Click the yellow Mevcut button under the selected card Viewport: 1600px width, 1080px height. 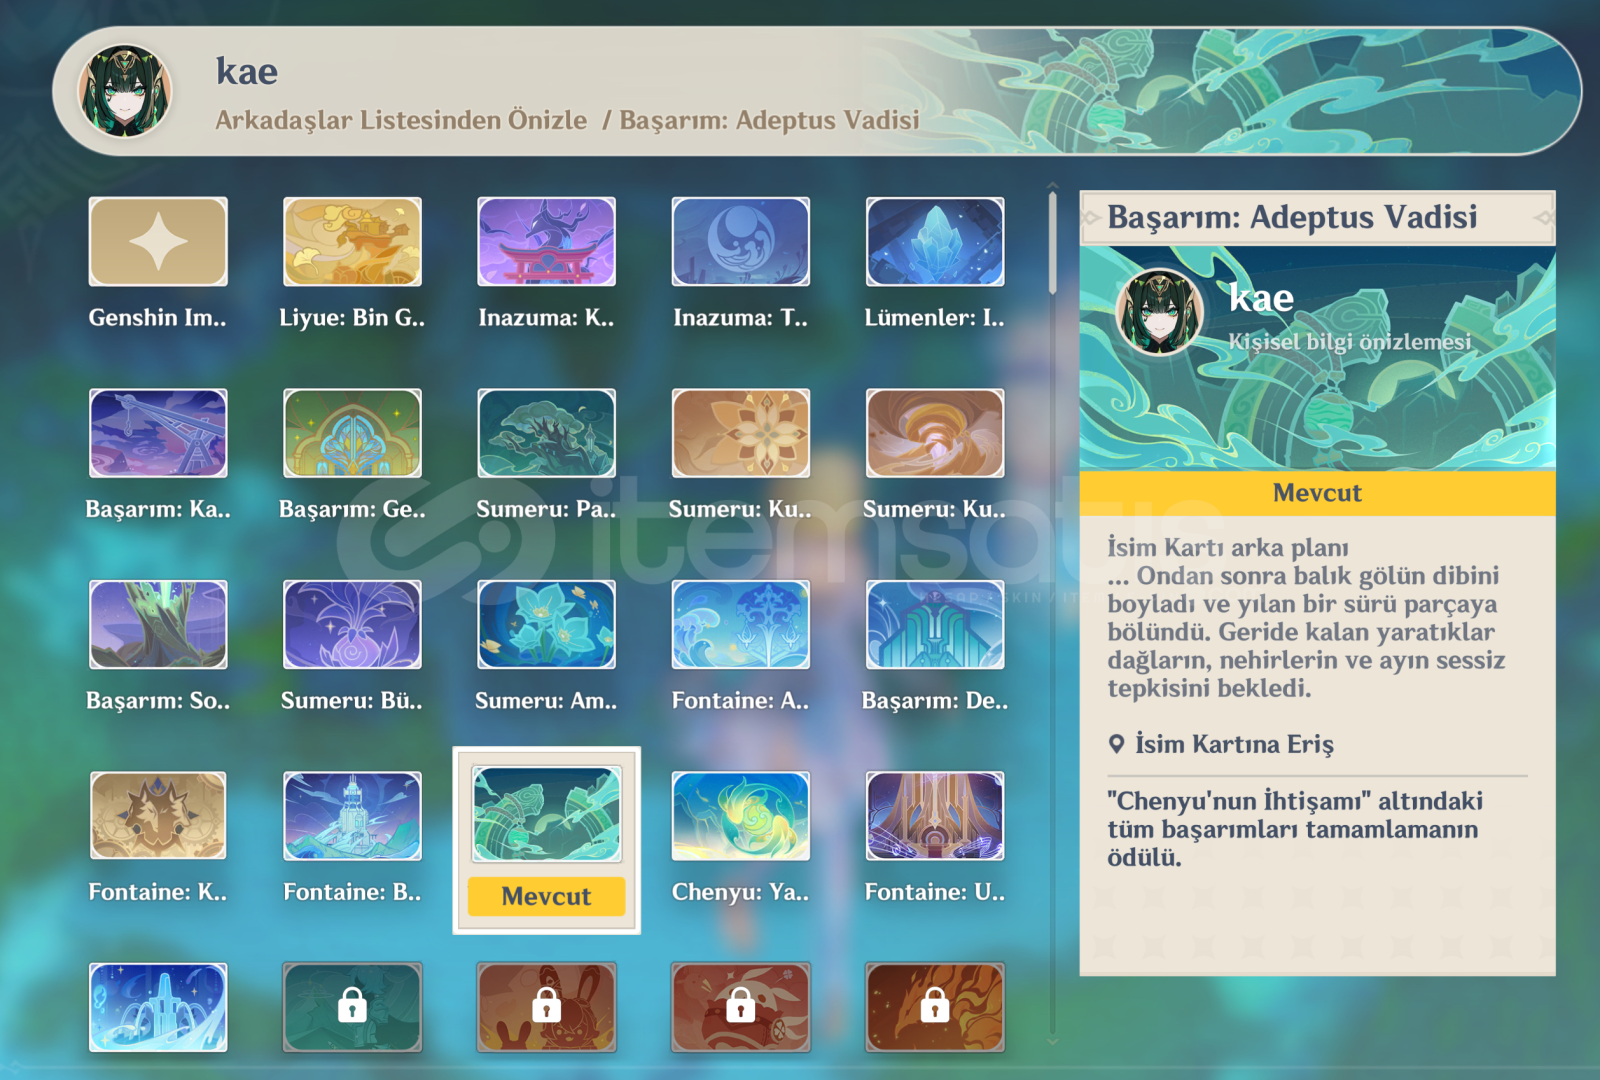click(546, 896)
